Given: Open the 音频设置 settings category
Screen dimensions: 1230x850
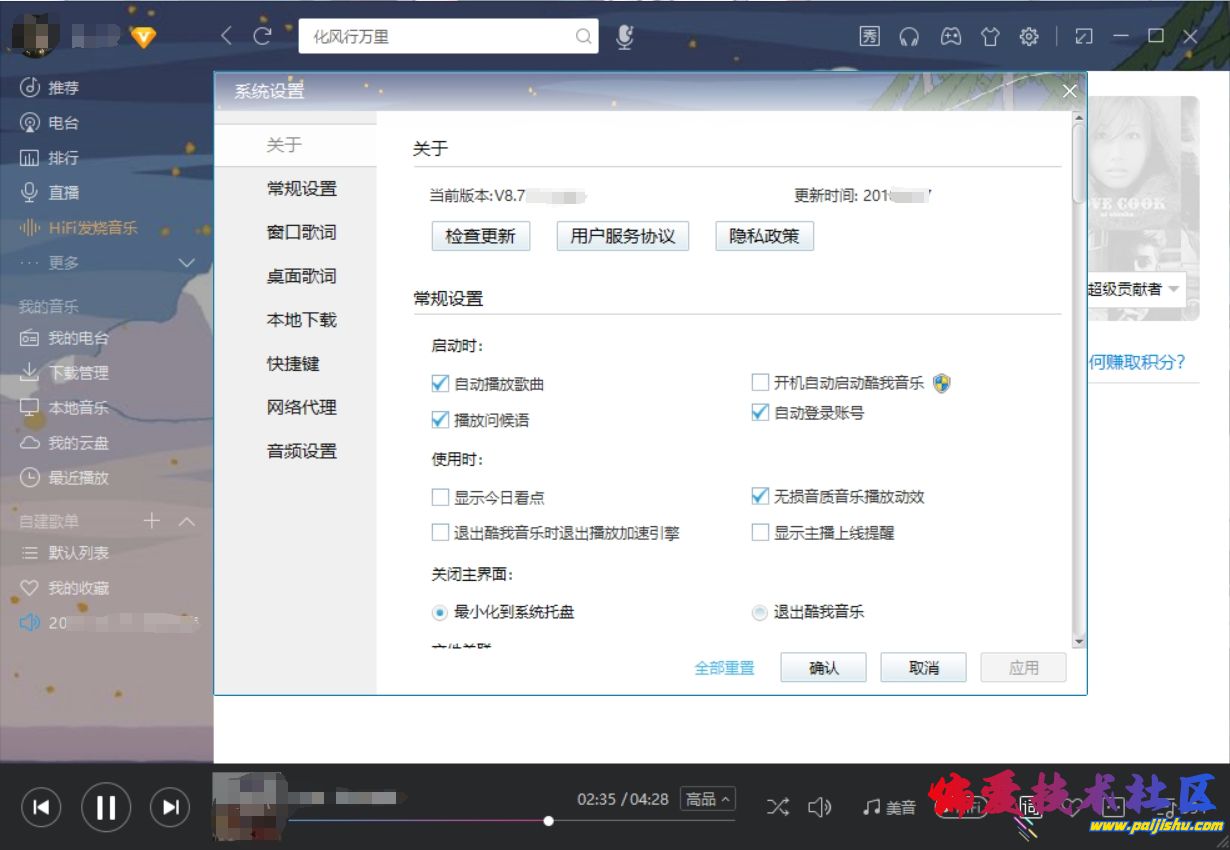Looking at the screenshot, I should click(x=300, y=451).
